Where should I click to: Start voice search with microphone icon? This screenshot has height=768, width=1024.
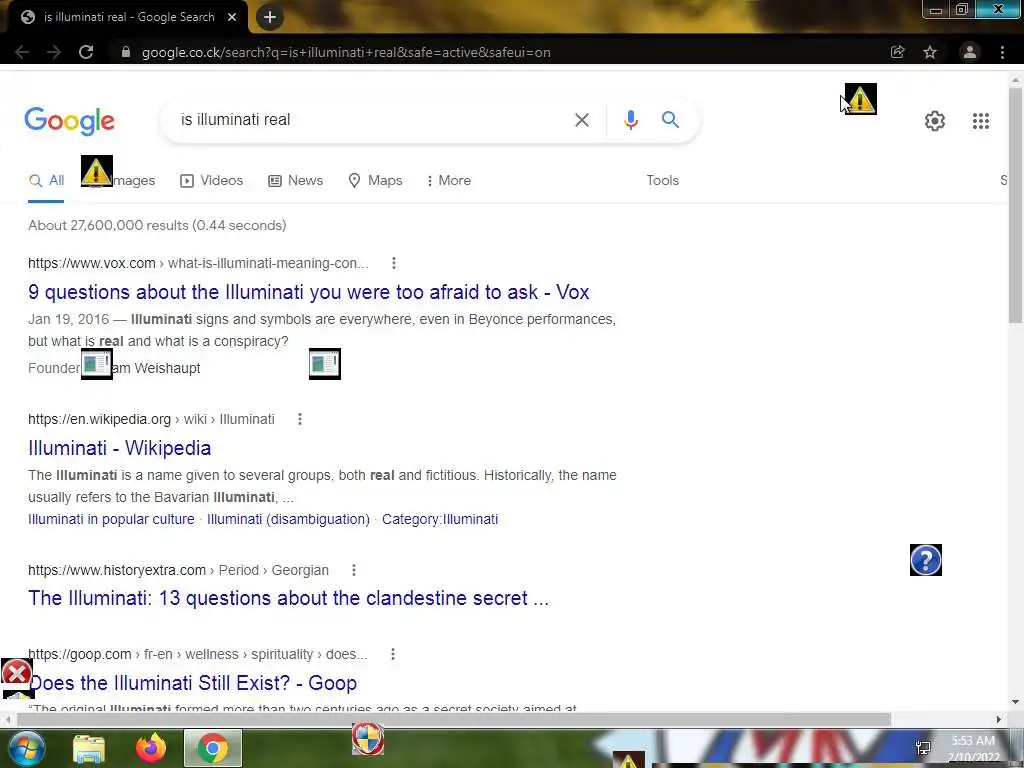pos(630,120)
